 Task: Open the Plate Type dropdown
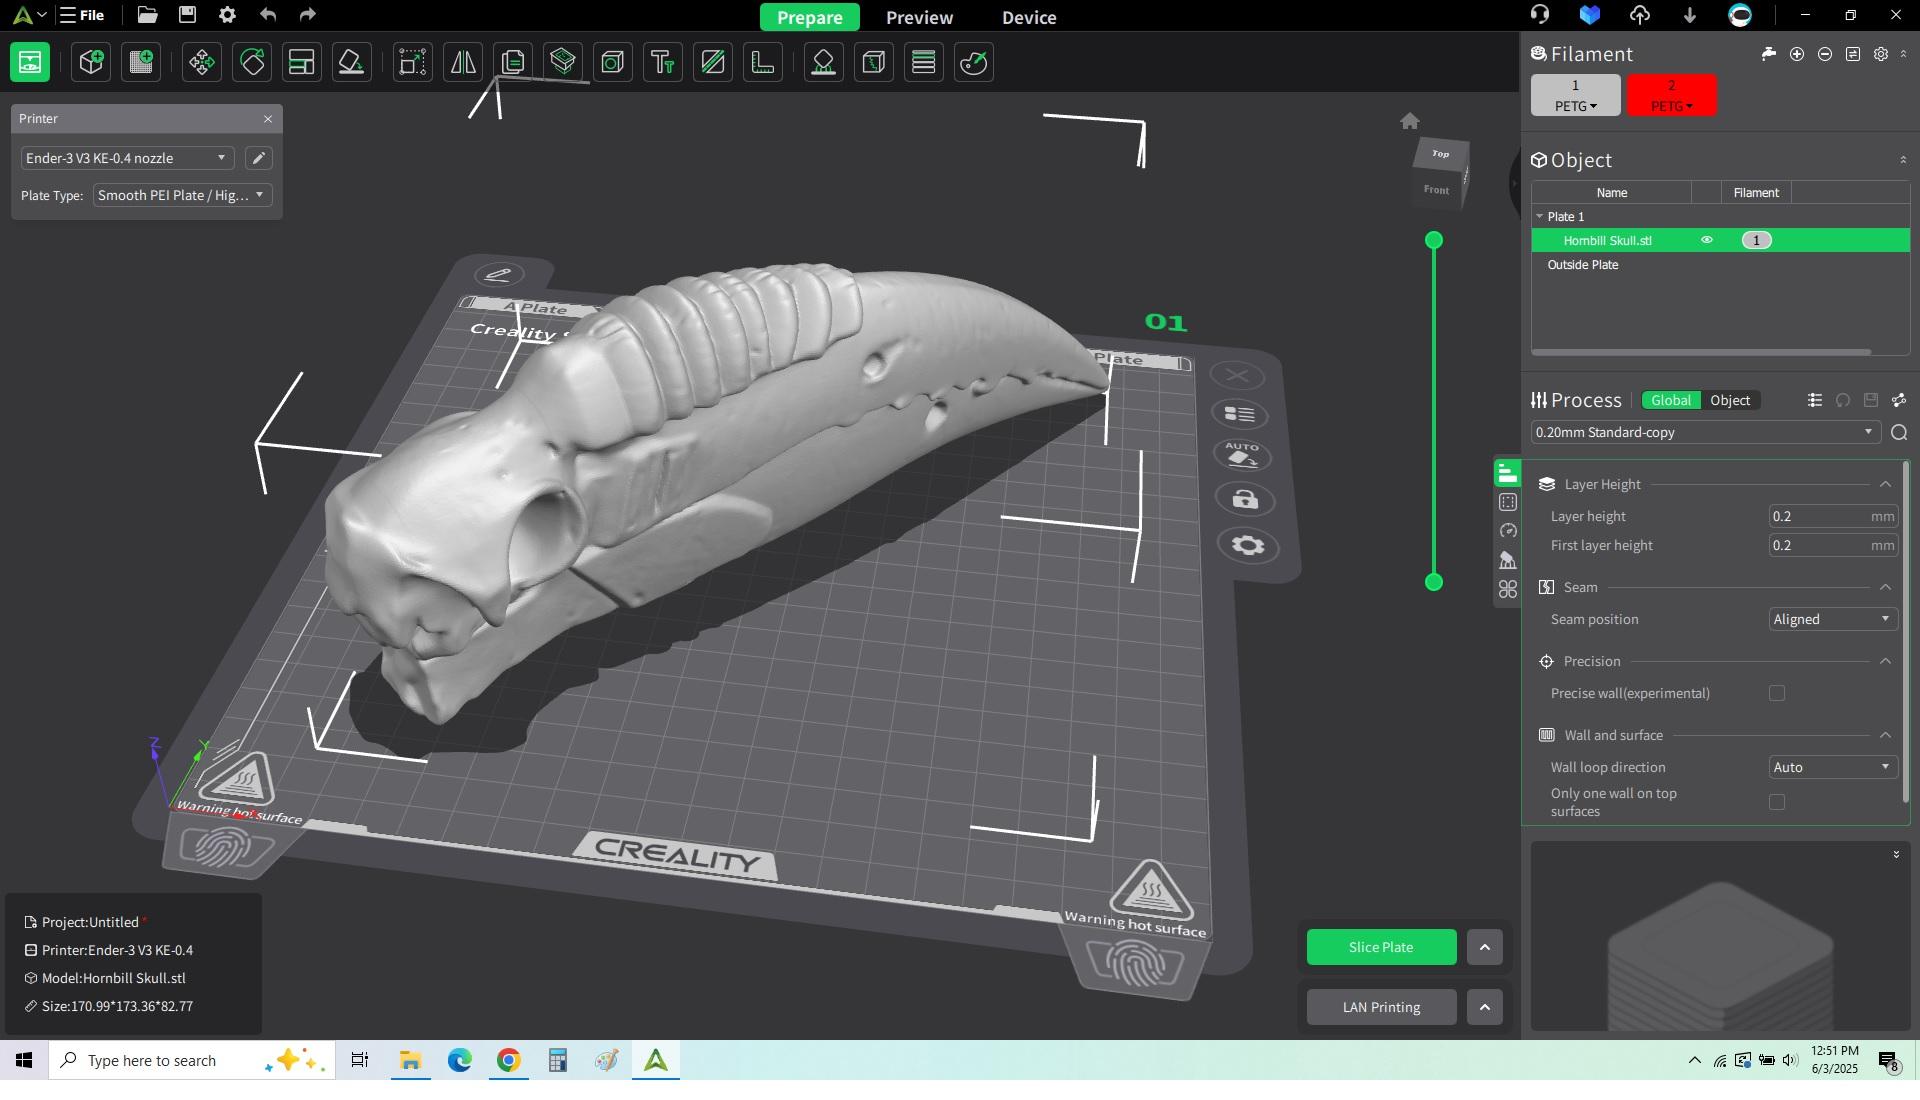coord(181,195)
